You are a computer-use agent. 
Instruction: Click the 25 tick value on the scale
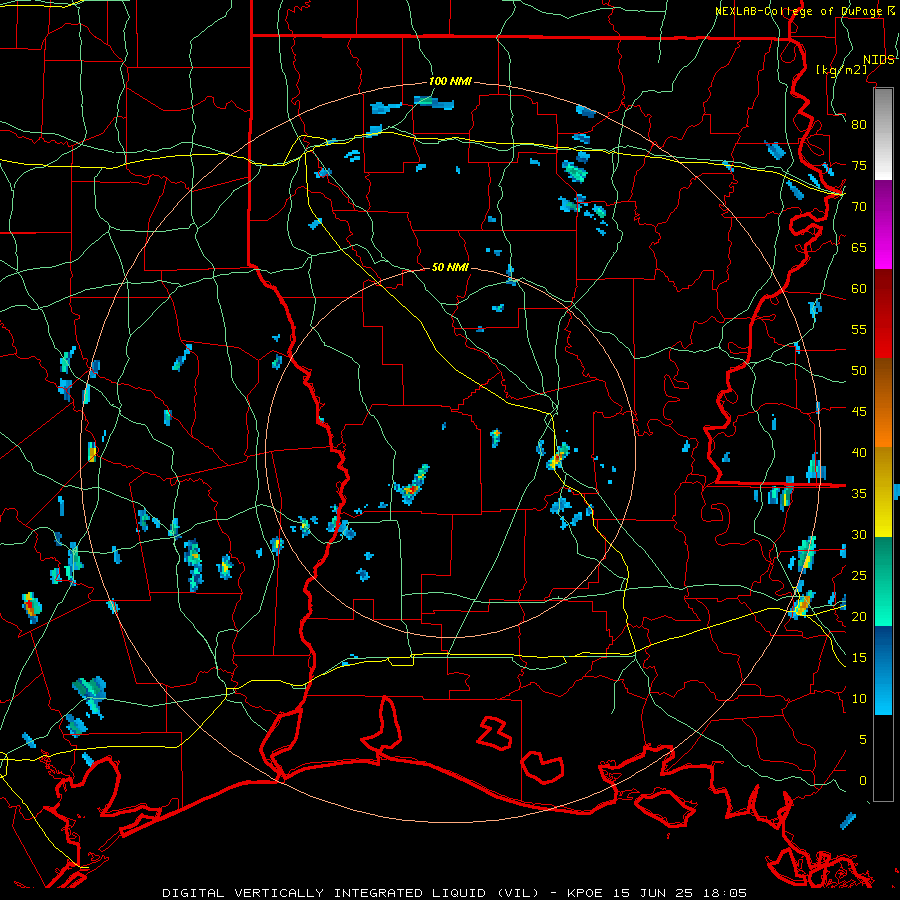[859, 575]
